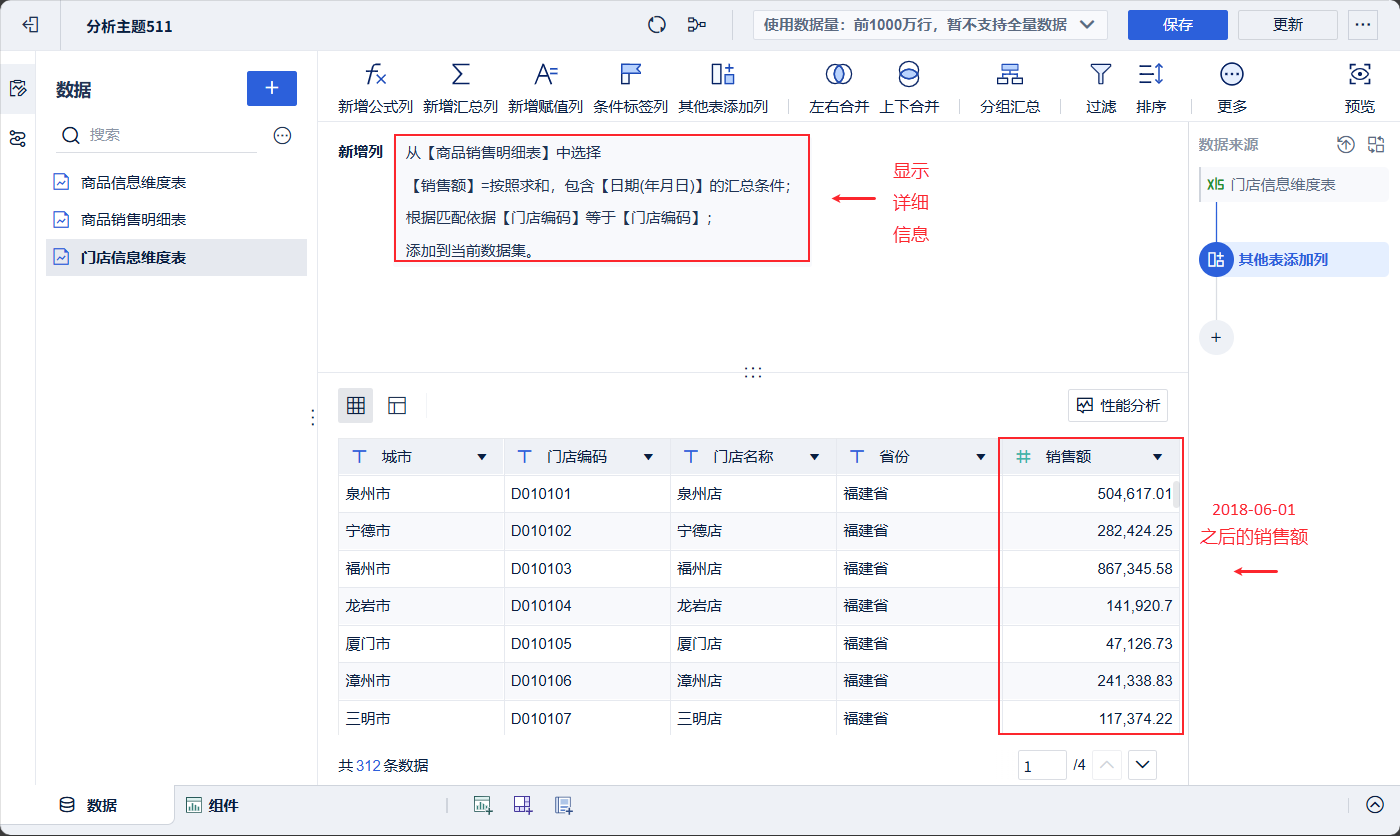The width and height of the screenshot is (1400, 836).
Task: Select the 左右合并 tool
Action: coord(839,88)
